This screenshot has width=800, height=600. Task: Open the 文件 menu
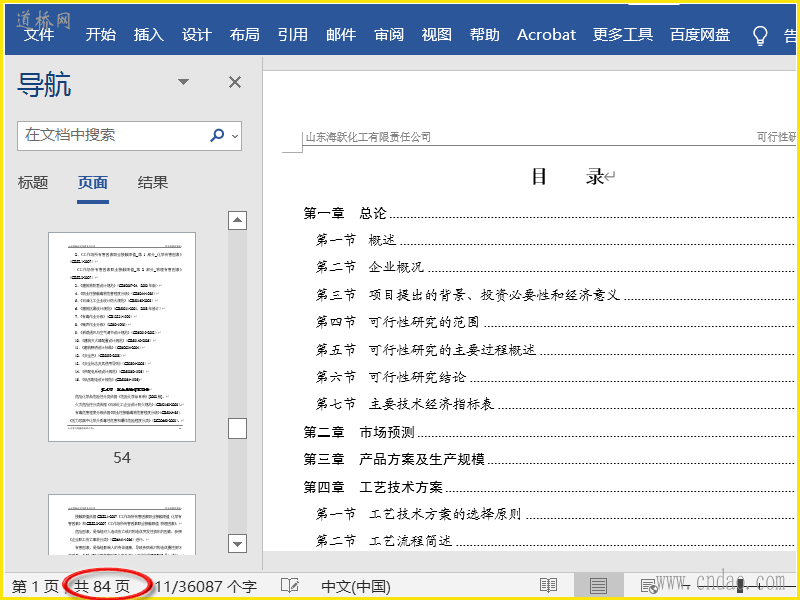click(39, 35)
